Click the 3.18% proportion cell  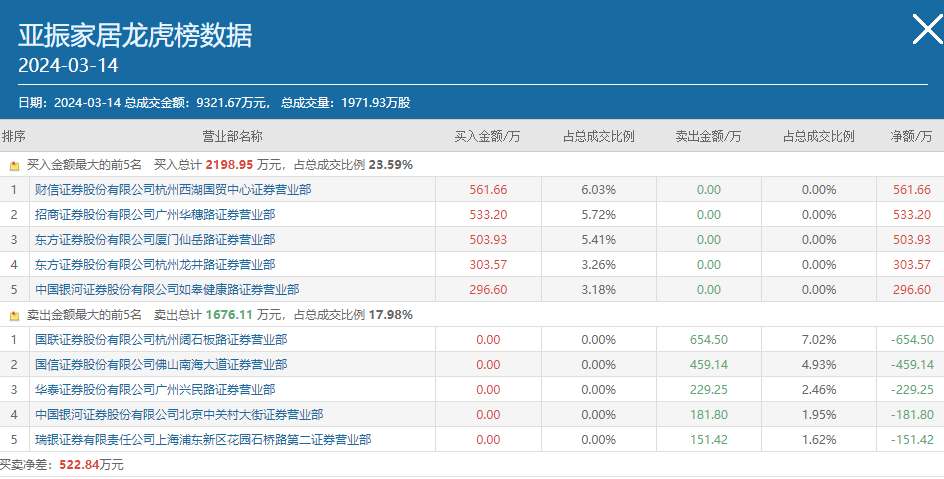(x=598, y=290)
